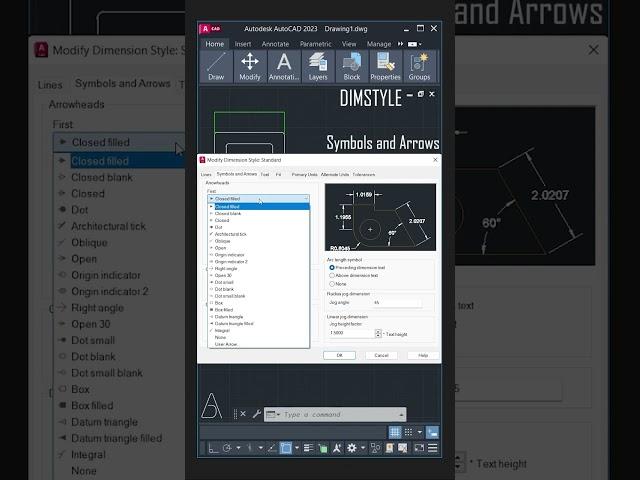The image size is (640, 480).
Task: Open the Primary Units tab in dialog
Action: coord(304,175)
